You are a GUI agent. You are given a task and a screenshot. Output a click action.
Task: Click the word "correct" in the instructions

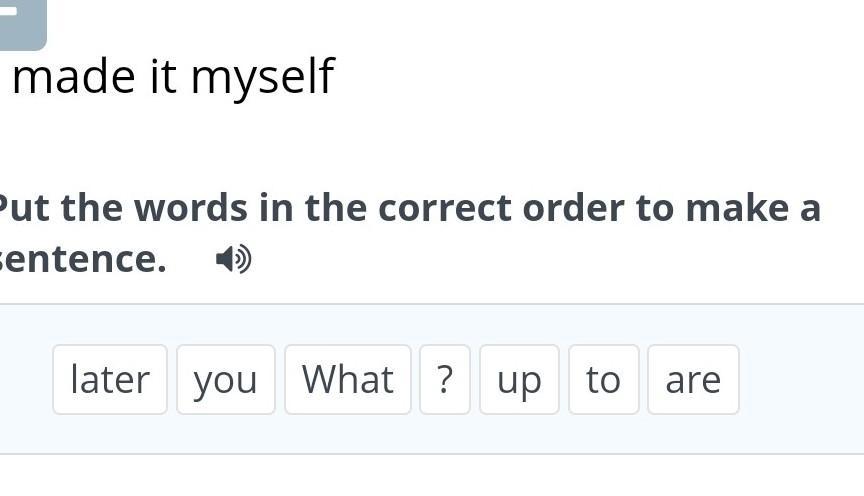(x=445, y=208)
